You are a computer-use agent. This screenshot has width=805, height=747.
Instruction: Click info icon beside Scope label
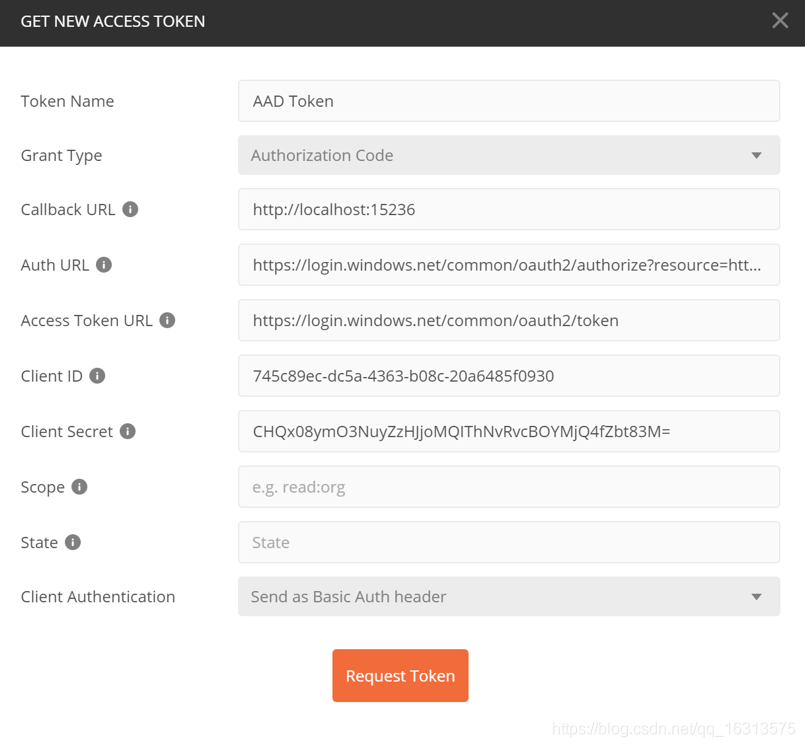coord(79,487)
